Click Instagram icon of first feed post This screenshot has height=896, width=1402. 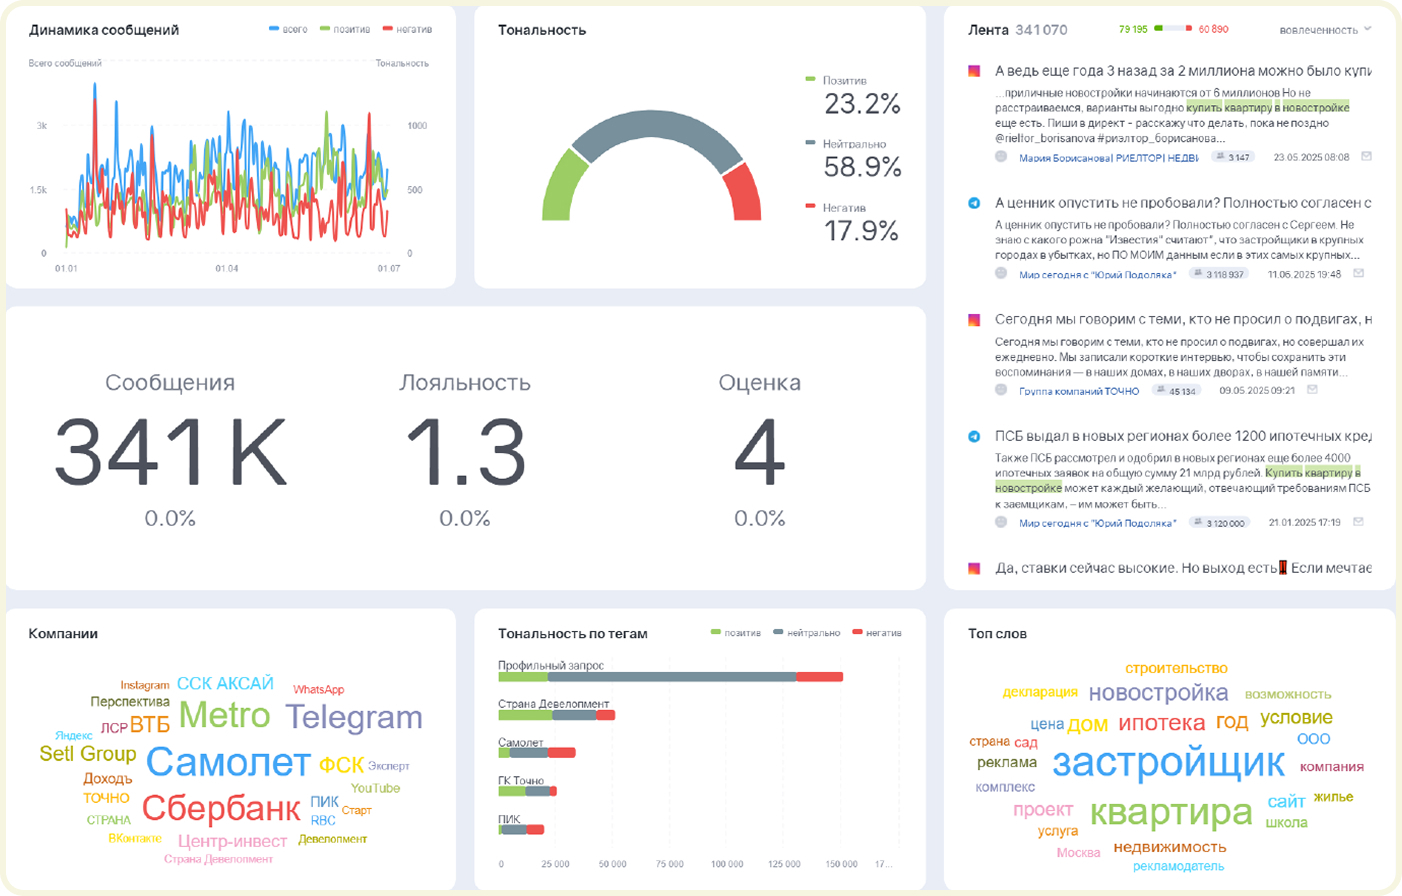click(974, 71)
